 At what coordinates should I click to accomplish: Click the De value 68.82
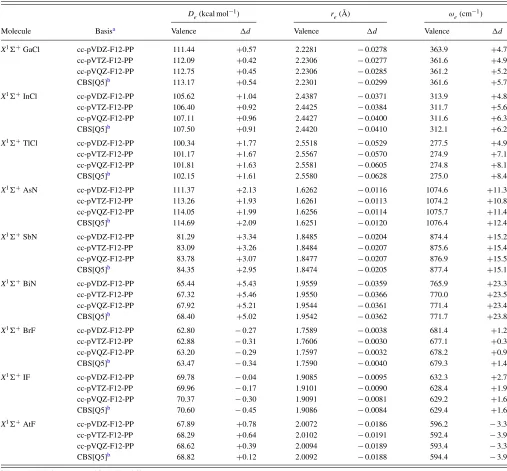pos(186,457)
